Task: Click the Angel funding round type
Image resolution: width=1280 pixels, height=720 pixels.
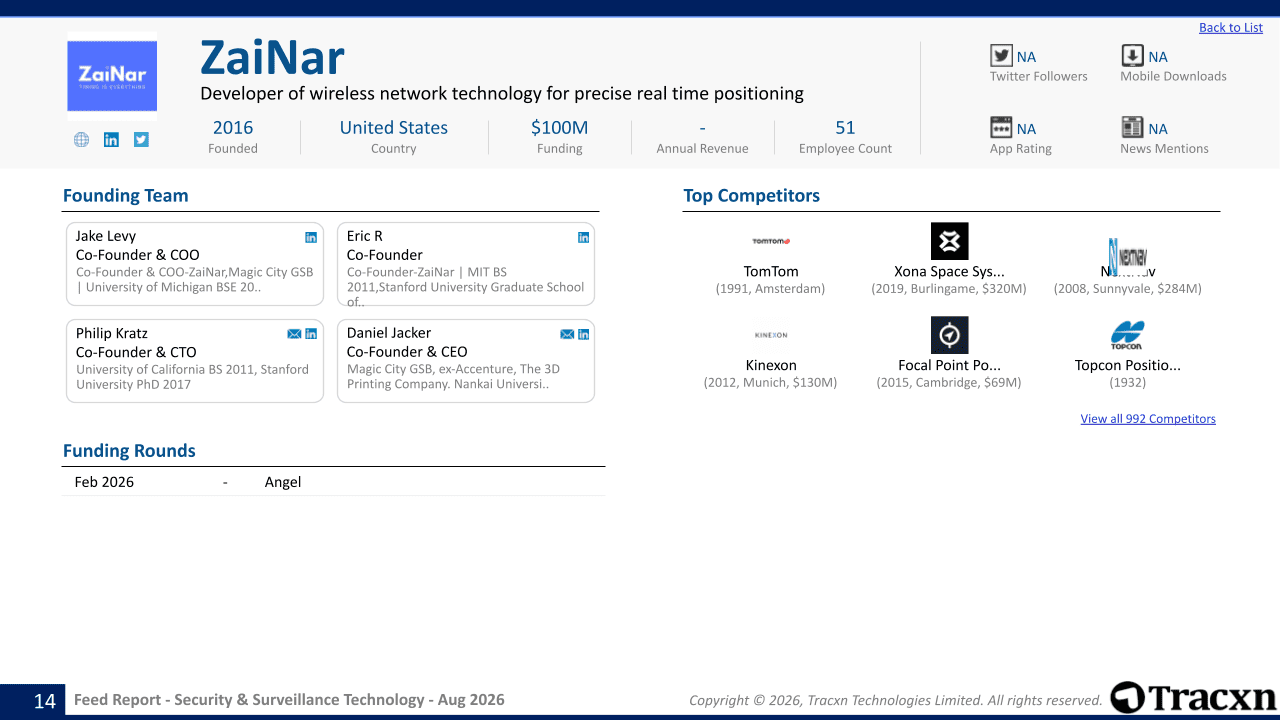Action: point(283,482)
